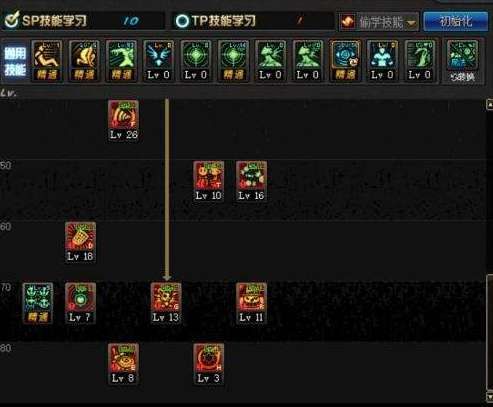Click the first mastered common skill icon
This screenshot has height=407, width=493.
[47, 61]
